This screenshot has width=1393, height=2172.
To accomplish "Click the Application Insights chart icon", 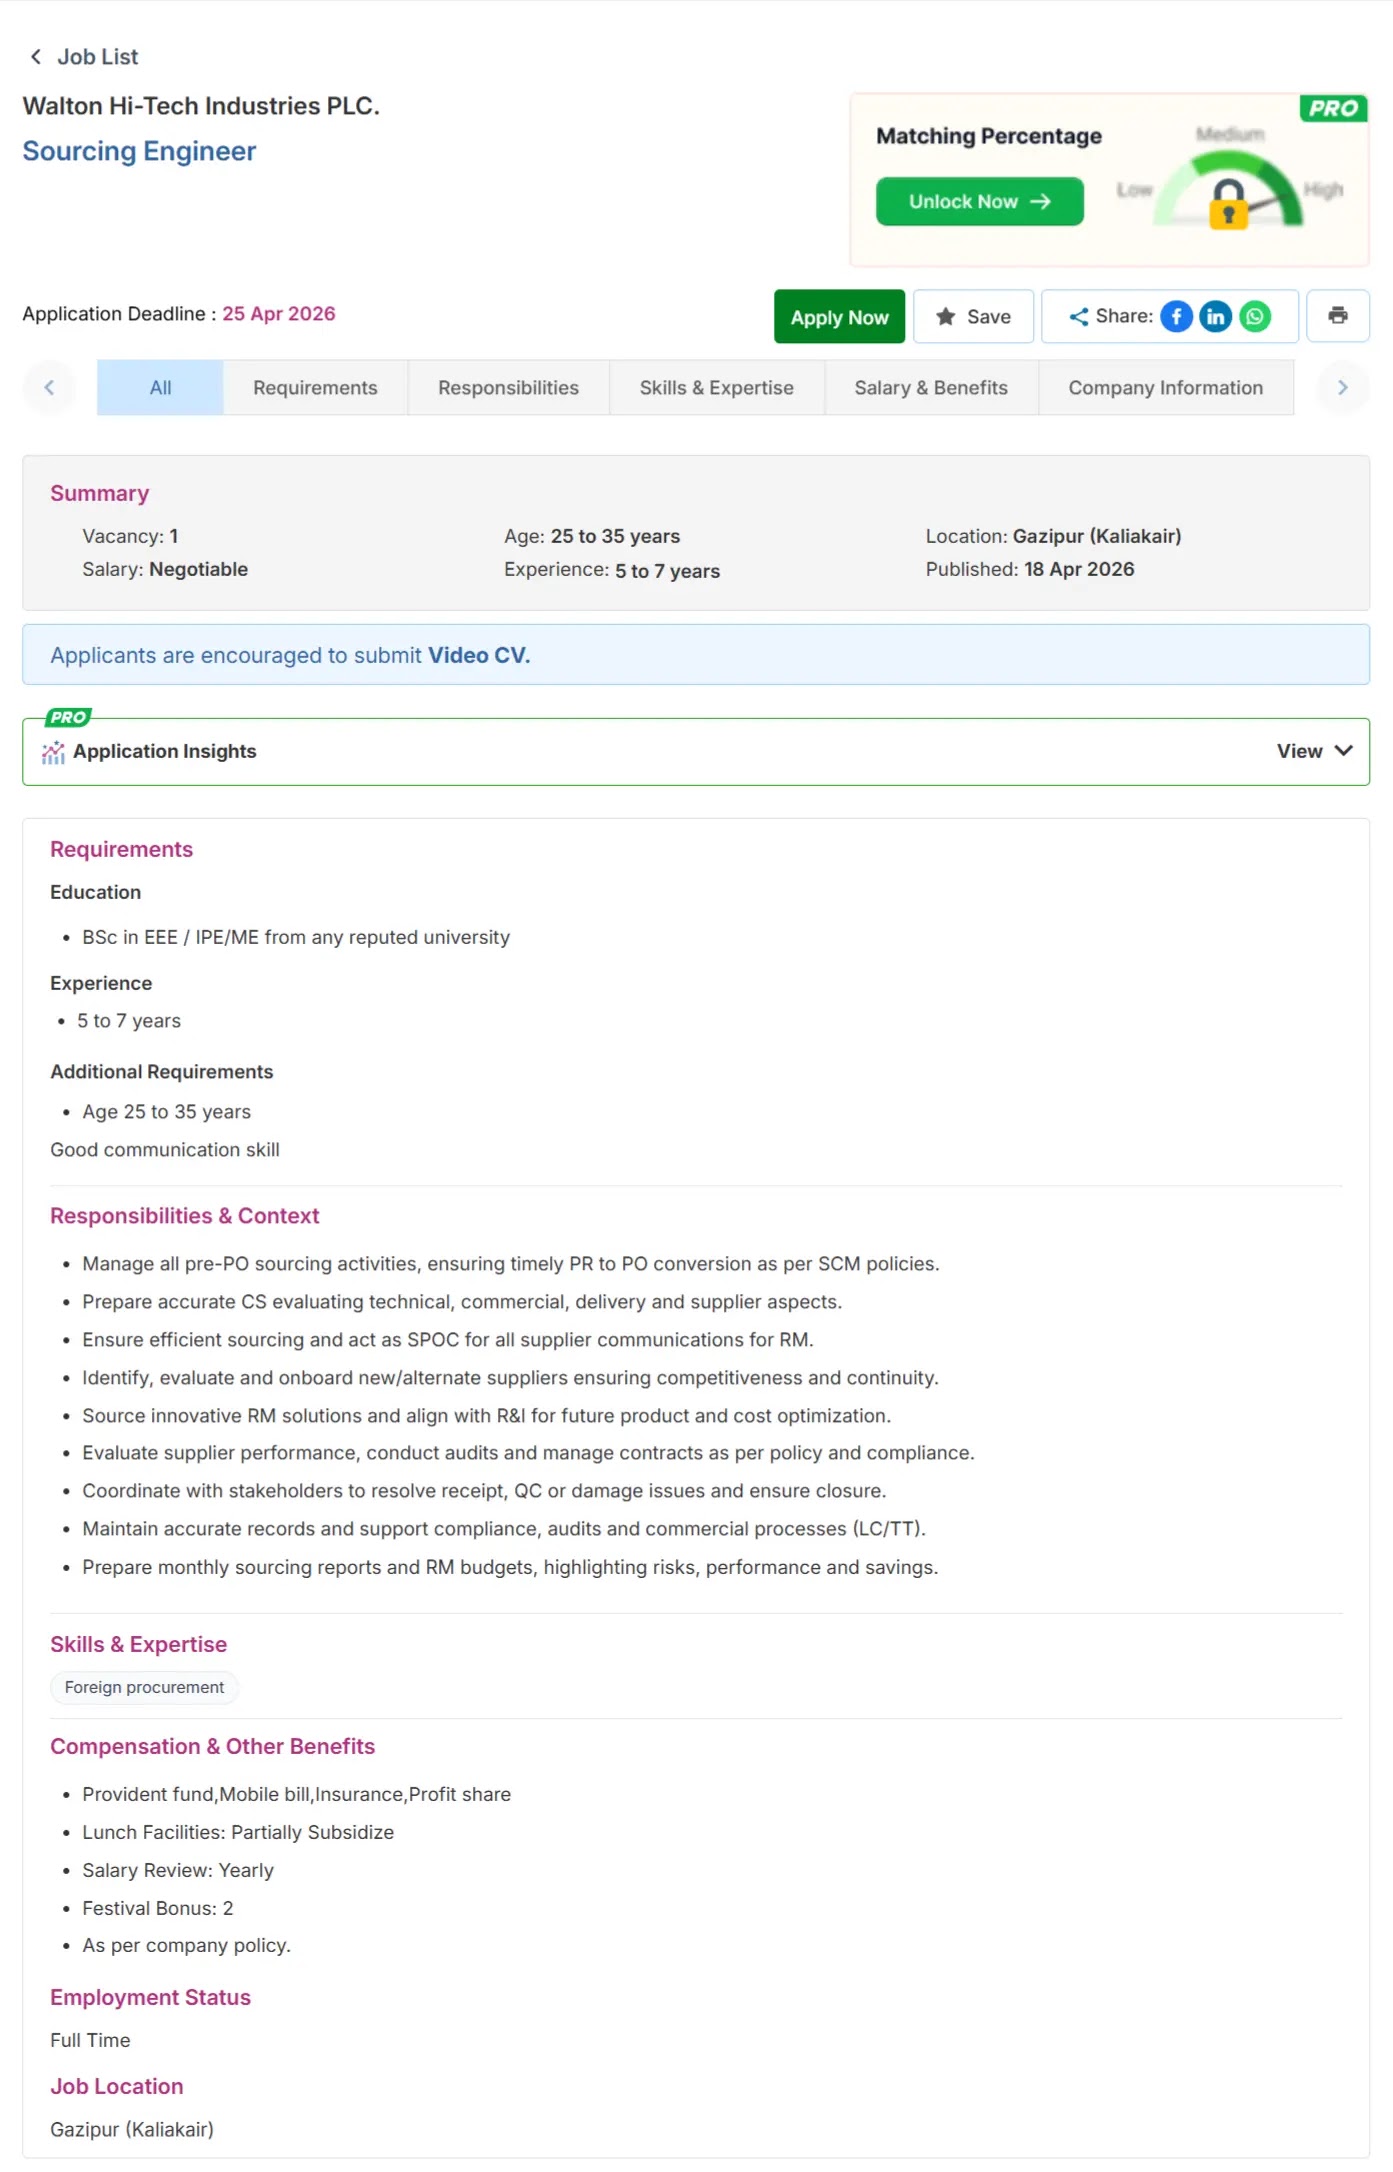I will point(53,752).
